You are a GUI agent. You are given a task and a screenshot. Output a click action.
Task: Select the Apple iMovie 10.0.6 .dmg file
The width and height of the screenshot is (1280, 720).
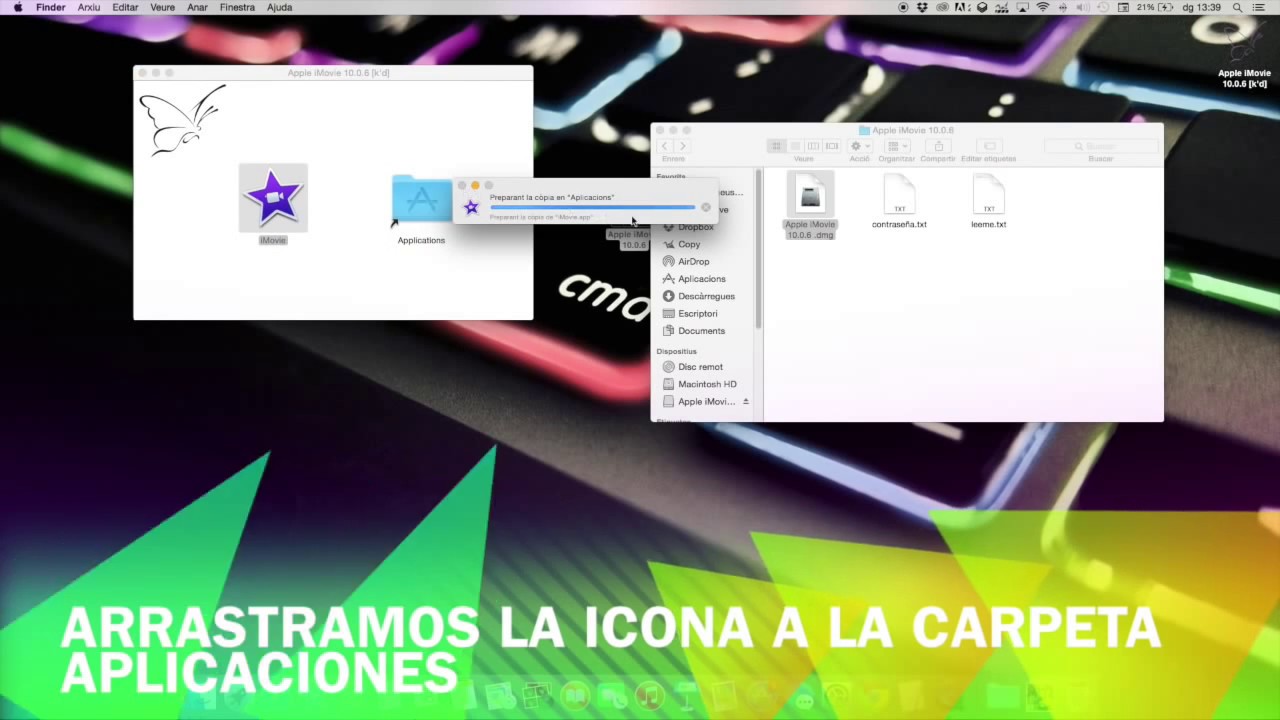pyautogui.click(x=810, y=206)
